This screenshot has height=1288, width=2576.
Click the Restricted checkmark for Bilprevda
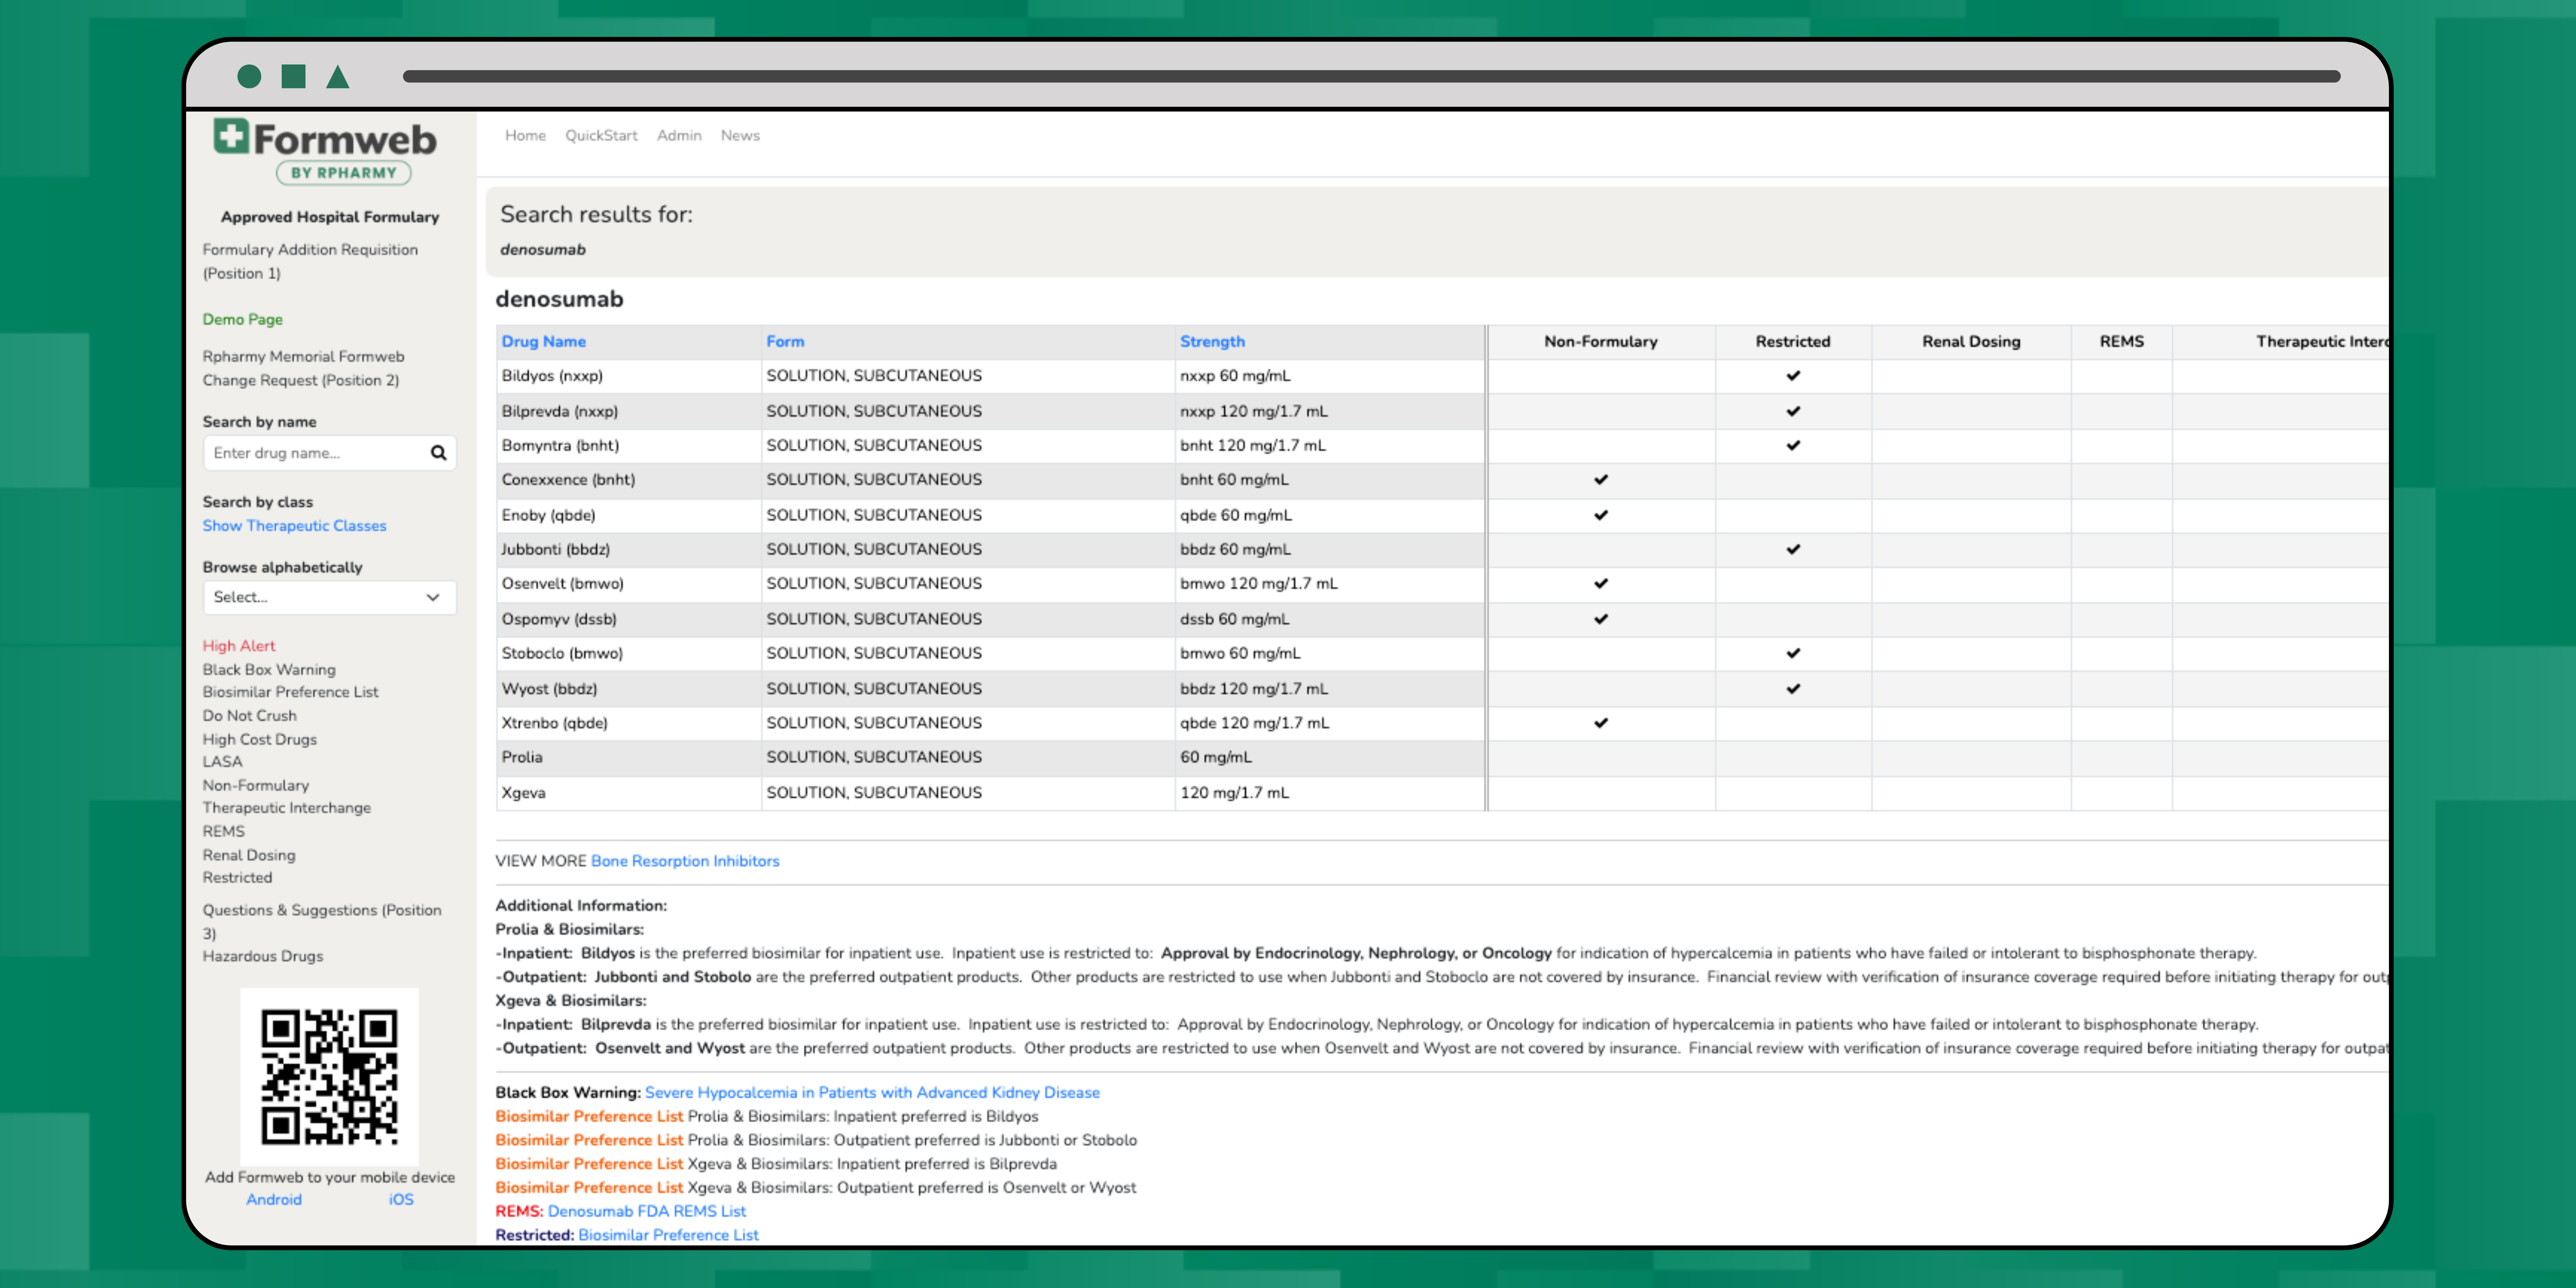1793,411
